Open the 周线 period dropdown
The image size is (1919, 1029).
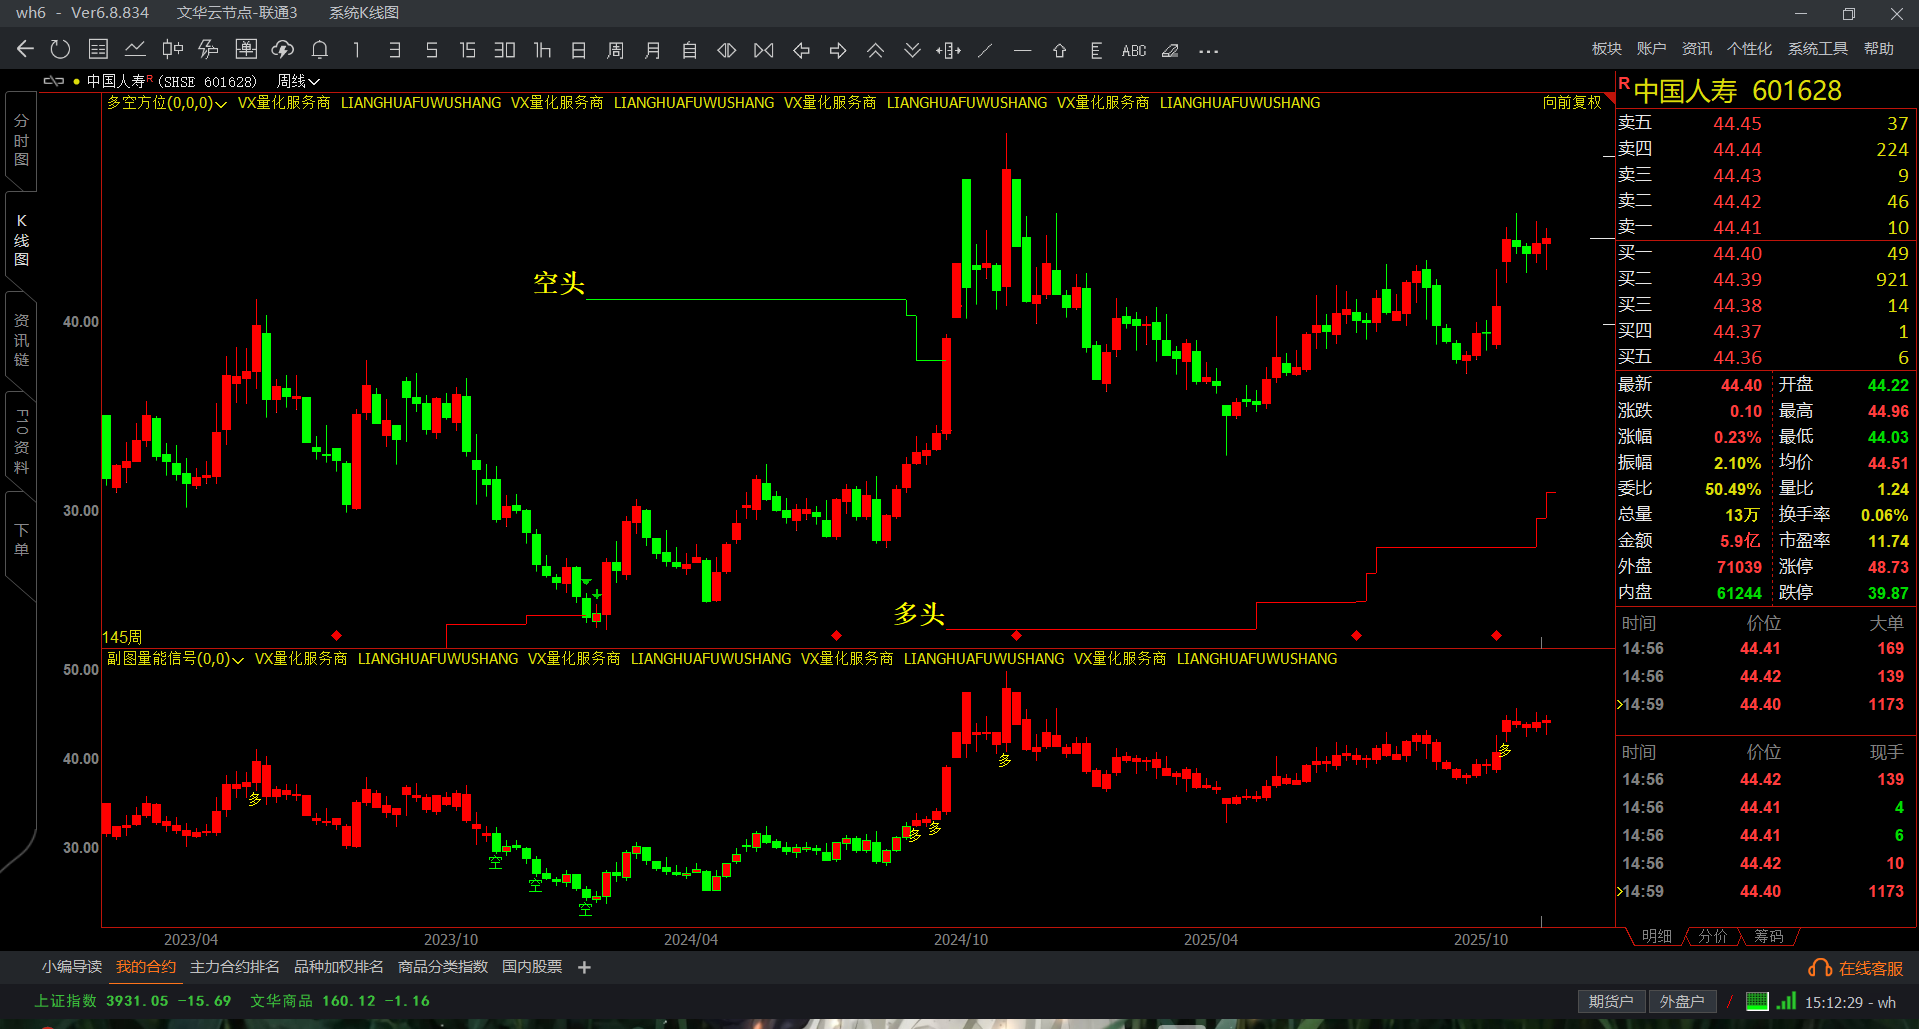click(x=298, y=81)
